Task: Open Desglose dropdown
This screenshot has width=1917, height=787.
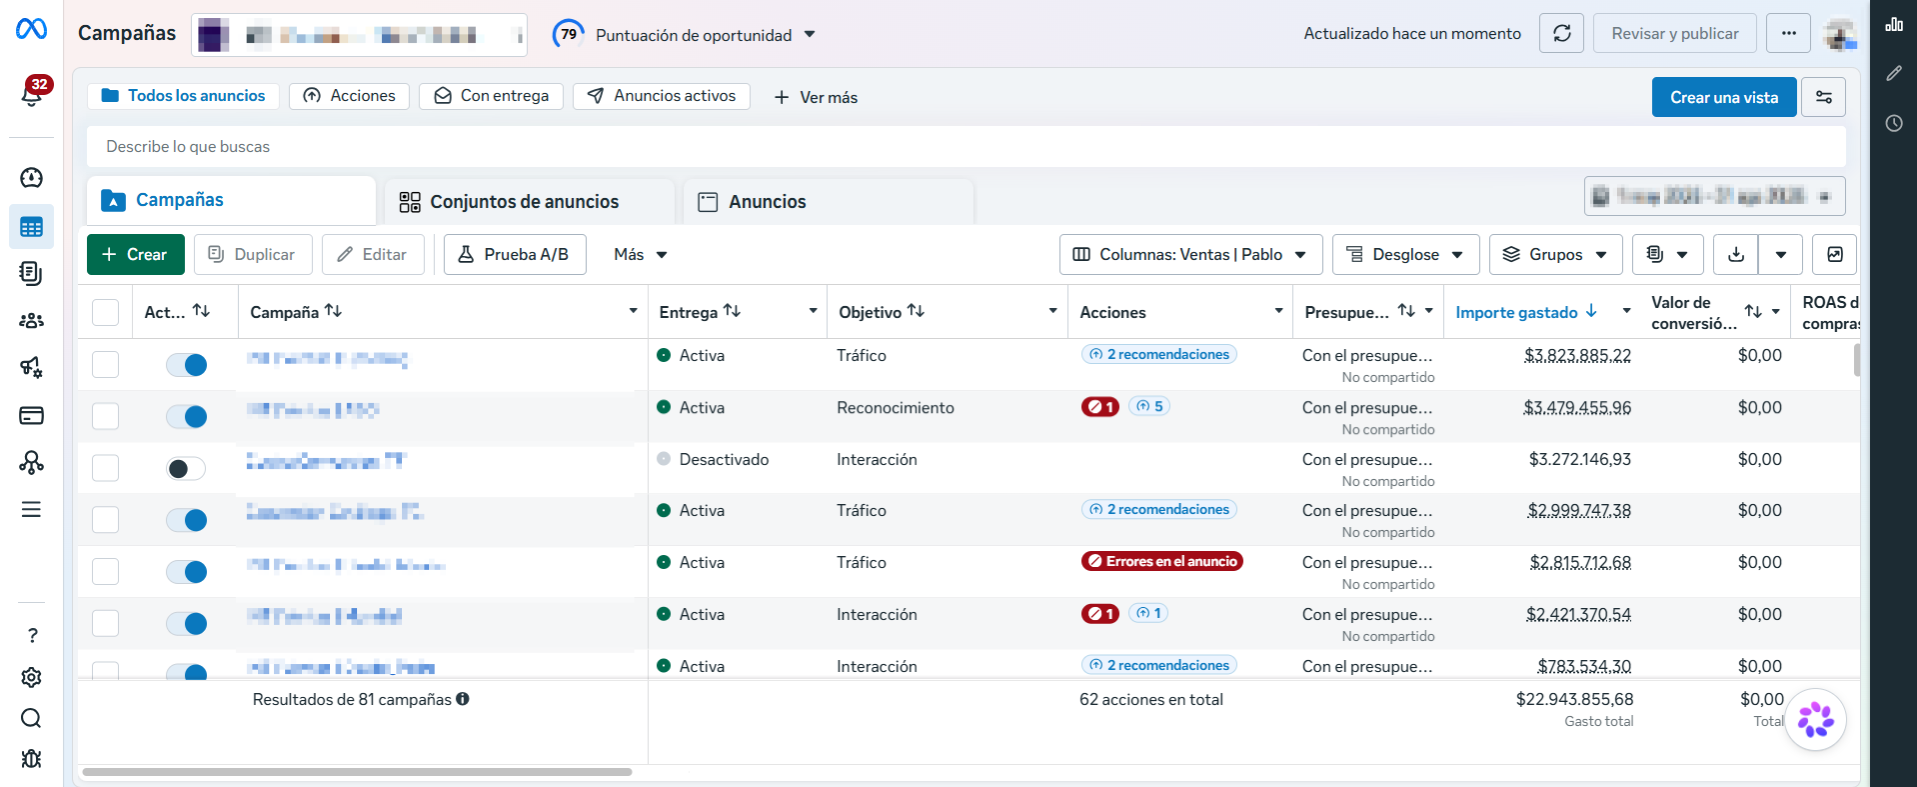Action: coord(1405,254)
